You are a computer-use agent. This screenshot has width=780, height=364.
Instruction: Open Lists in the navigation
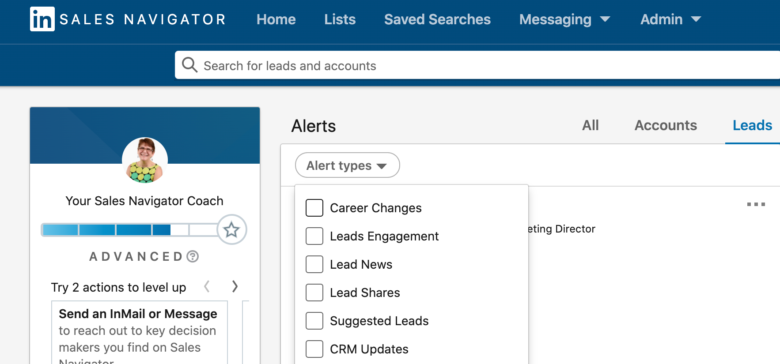[x=340, y=19]
